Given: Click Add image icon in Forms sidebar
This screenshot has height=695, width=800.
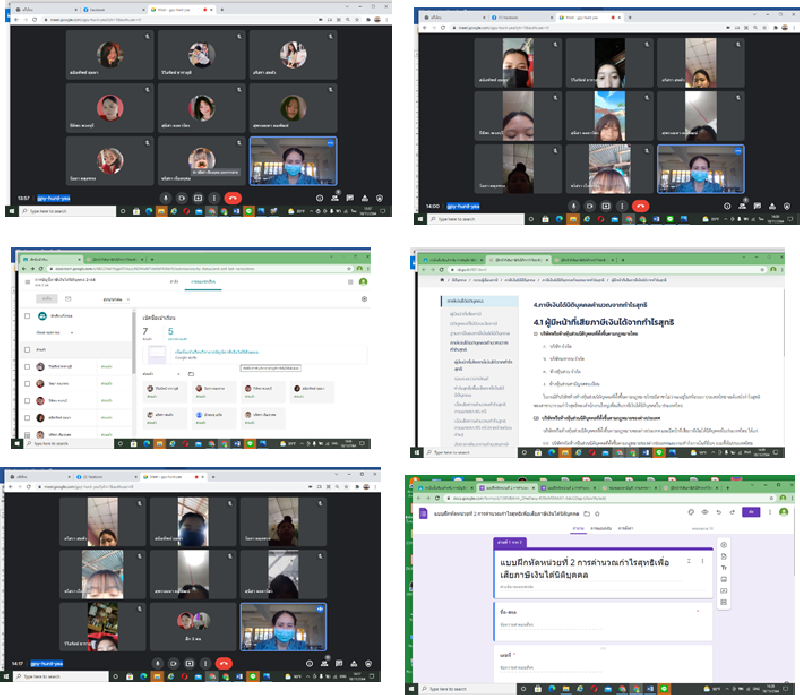Looking at the screenshot, I should point(723,579).
